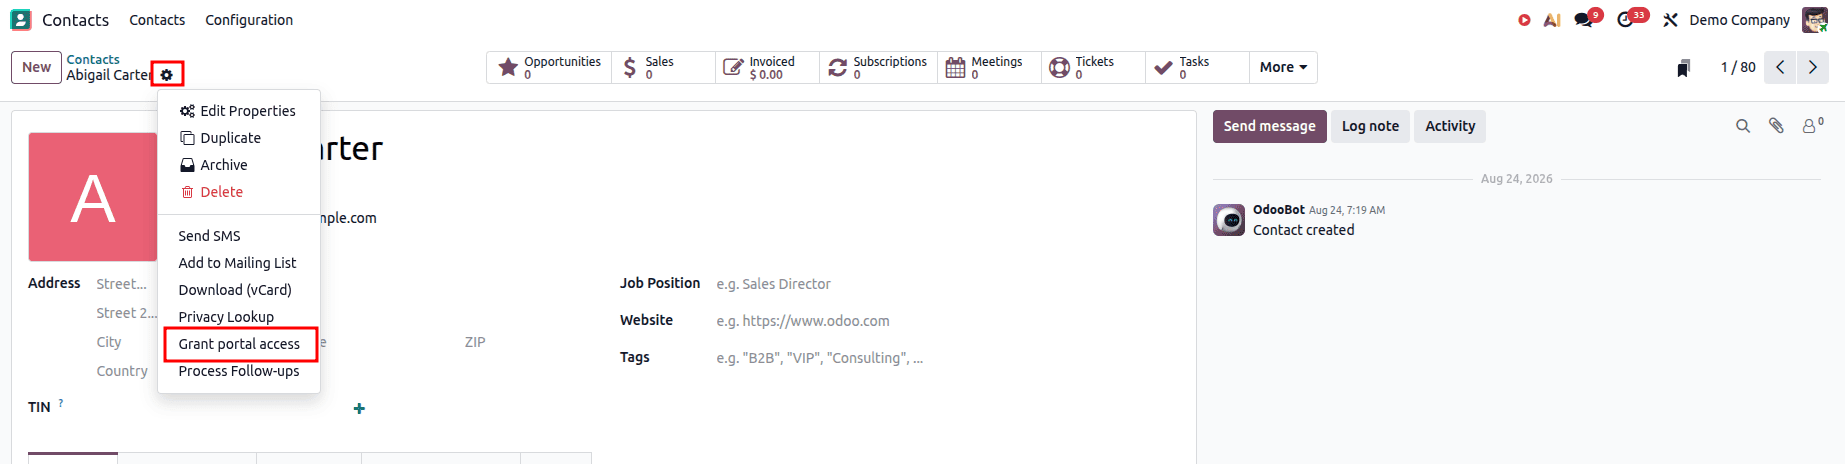The image size is (1845, 464).
Task: Choose Delete in the actions menu
Action: pos(239,192)
